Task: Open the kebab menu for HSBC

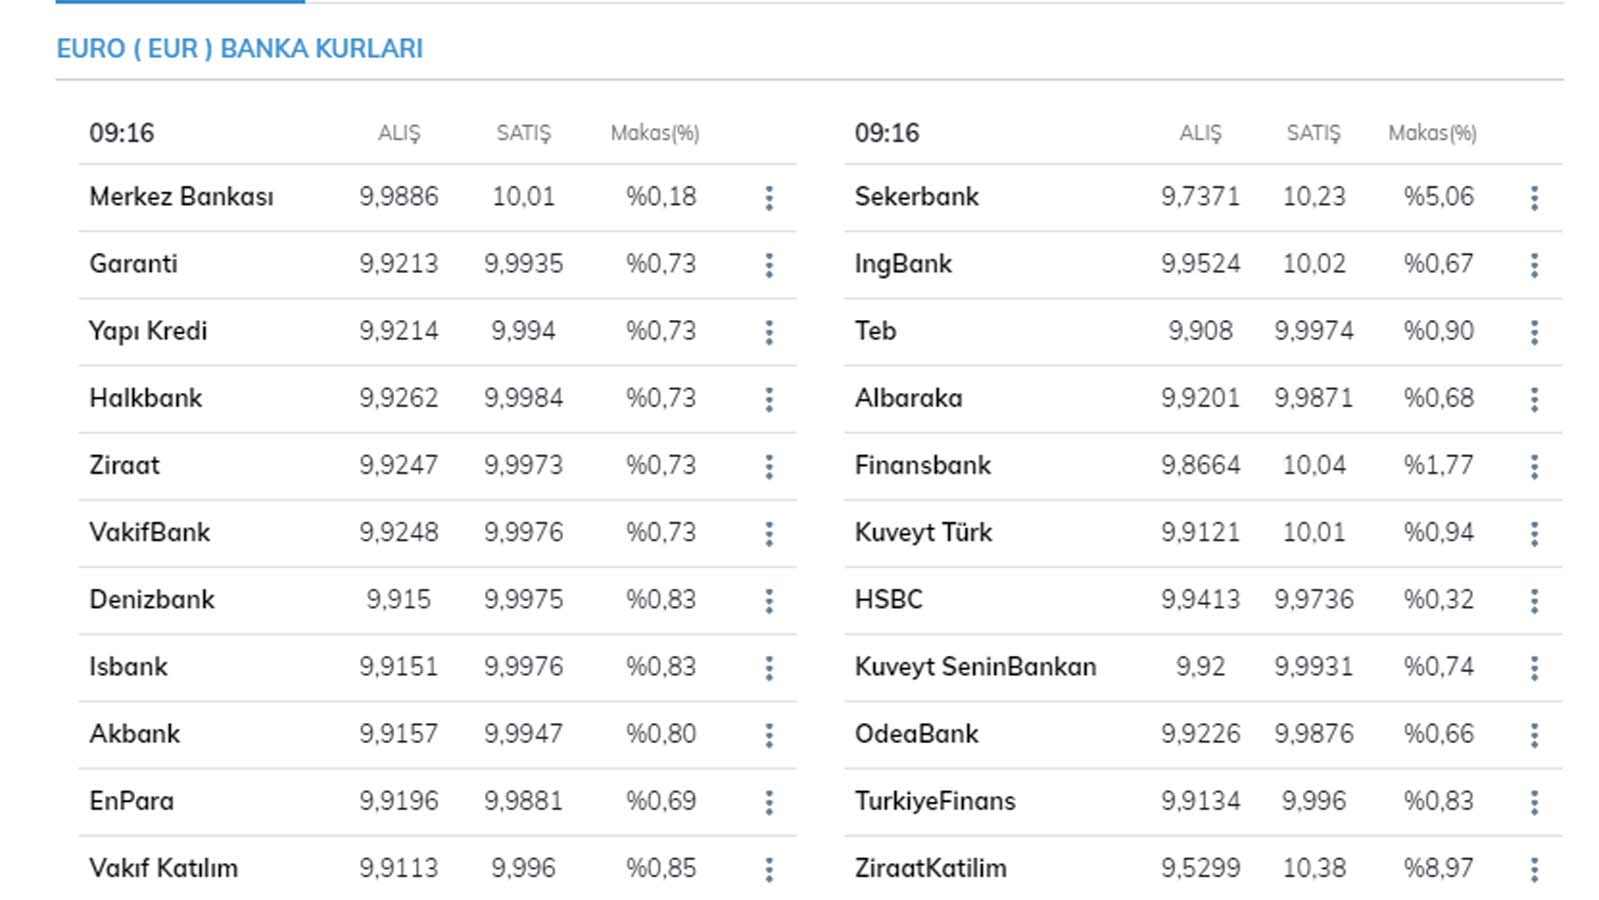Action: tap(1534, 600)
